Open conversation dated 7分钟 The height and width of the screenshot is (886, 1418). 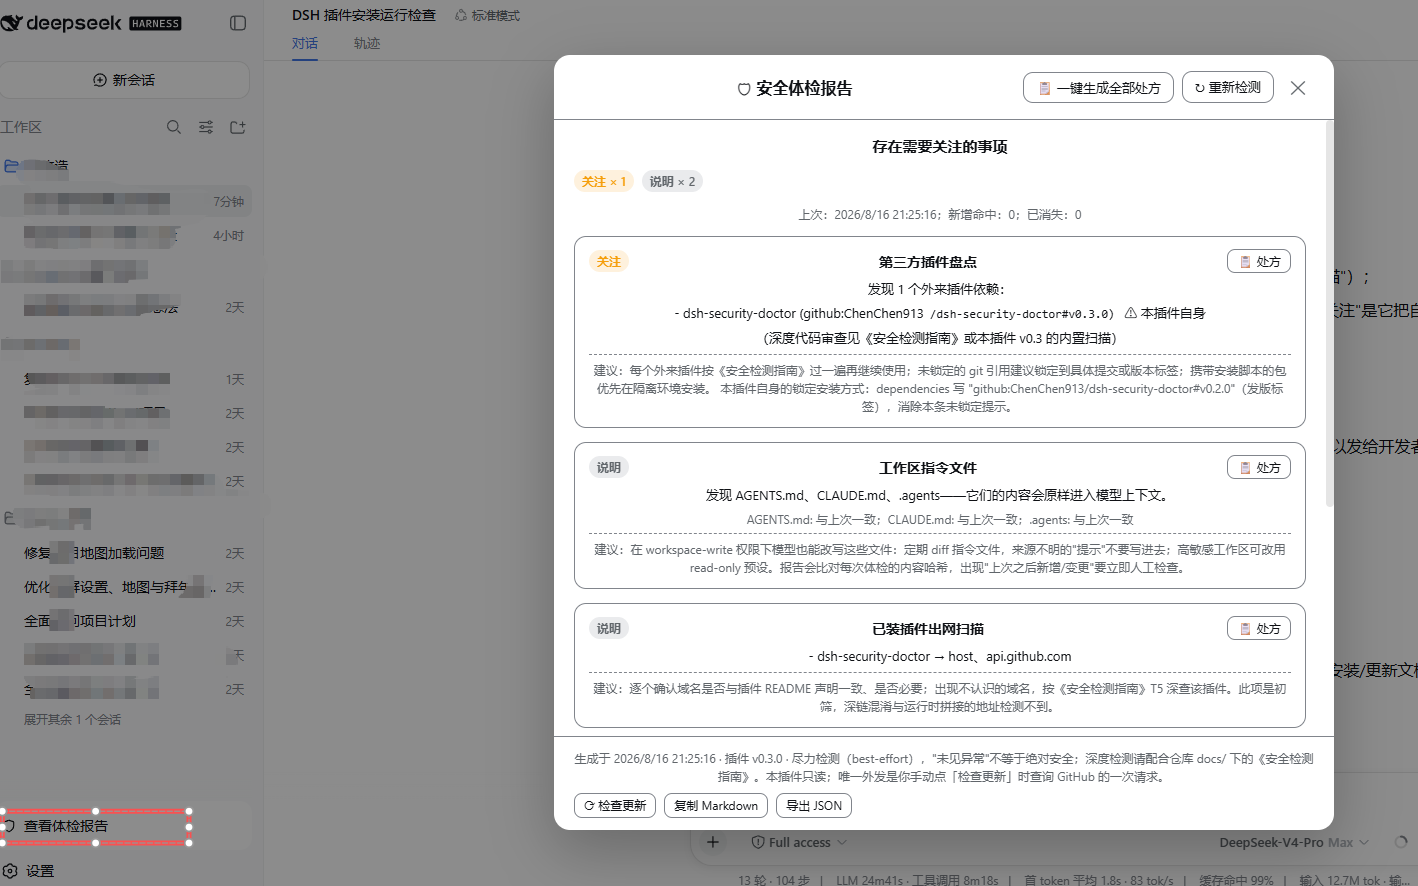tap(126, 201)
